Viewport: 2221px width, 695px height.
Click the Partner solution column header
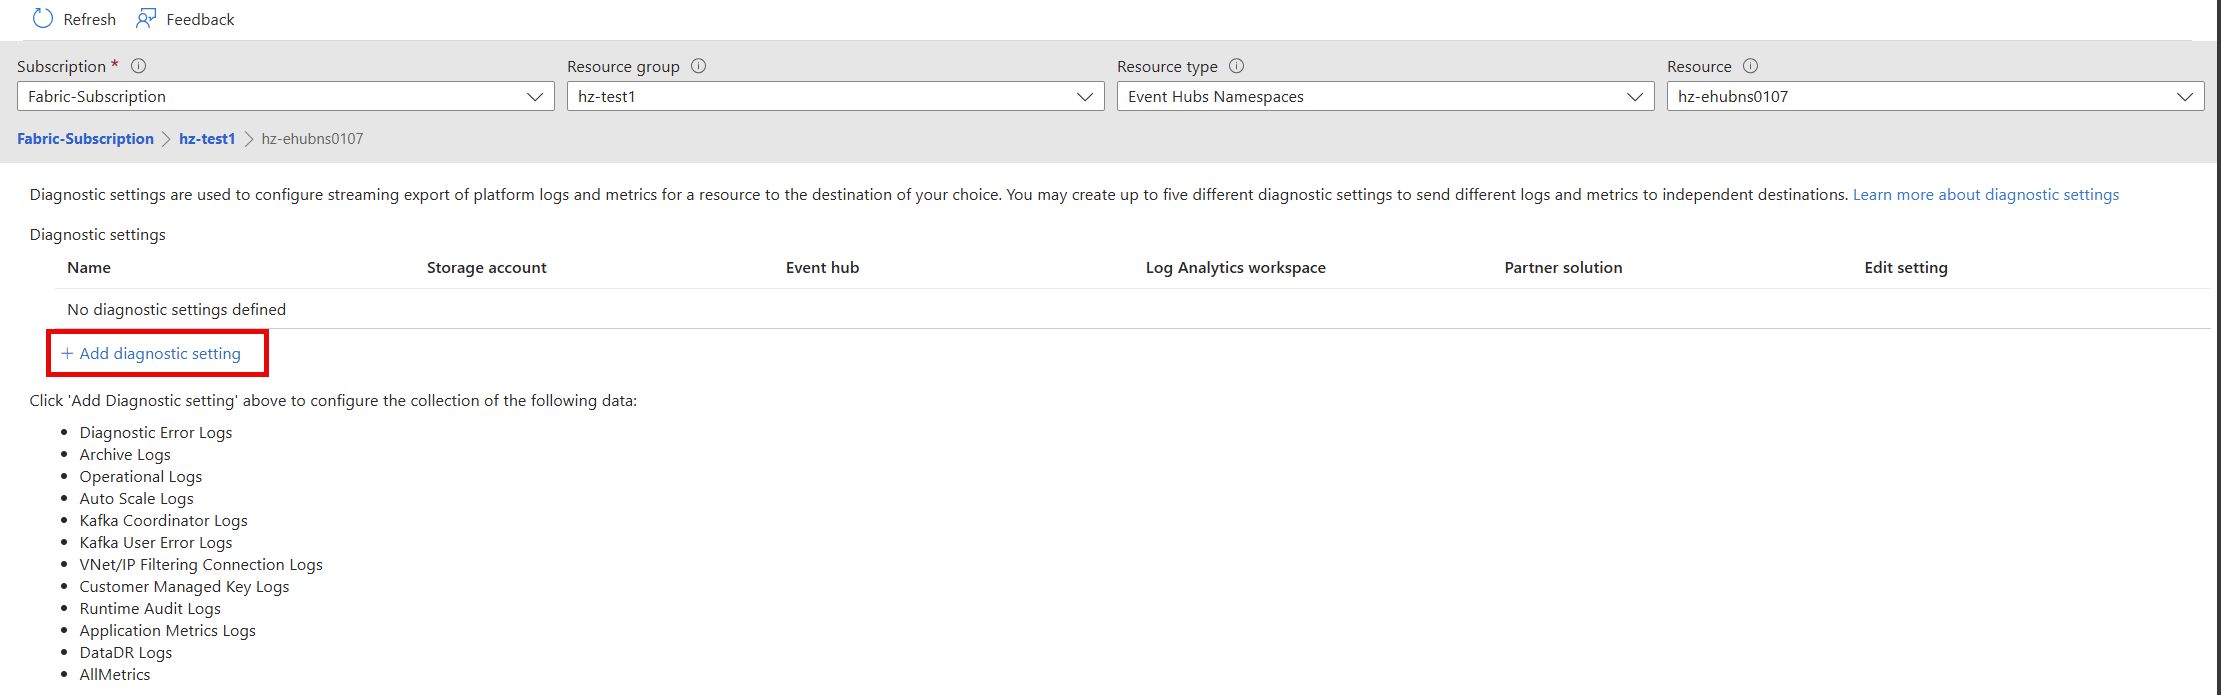click(1564, 268)
